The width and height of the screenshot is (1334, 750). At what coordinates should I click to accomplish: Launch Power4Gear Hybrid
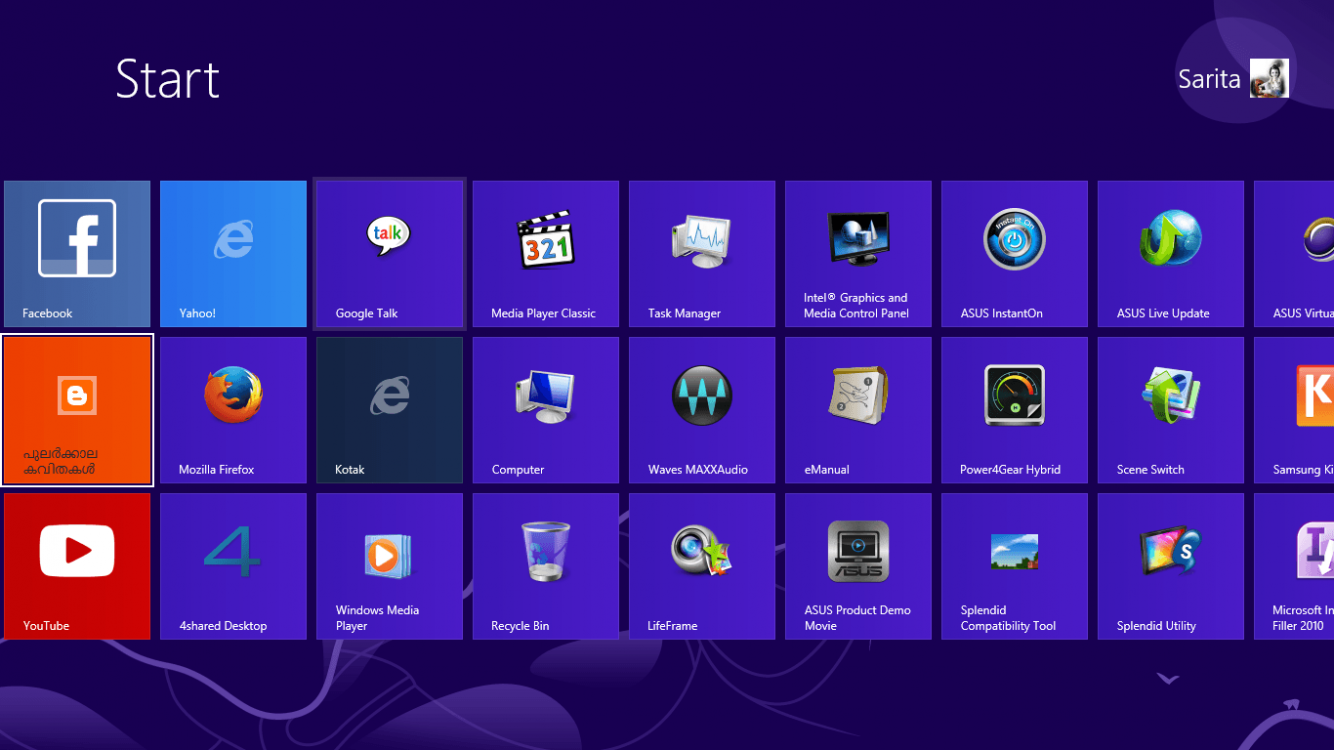tap(1014, 410)
